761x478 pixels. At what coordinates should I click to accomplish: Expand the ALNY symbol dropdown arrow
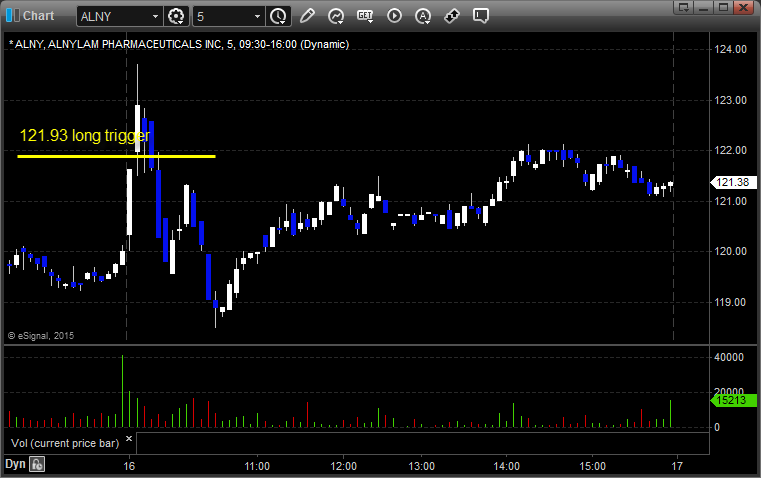155,16
